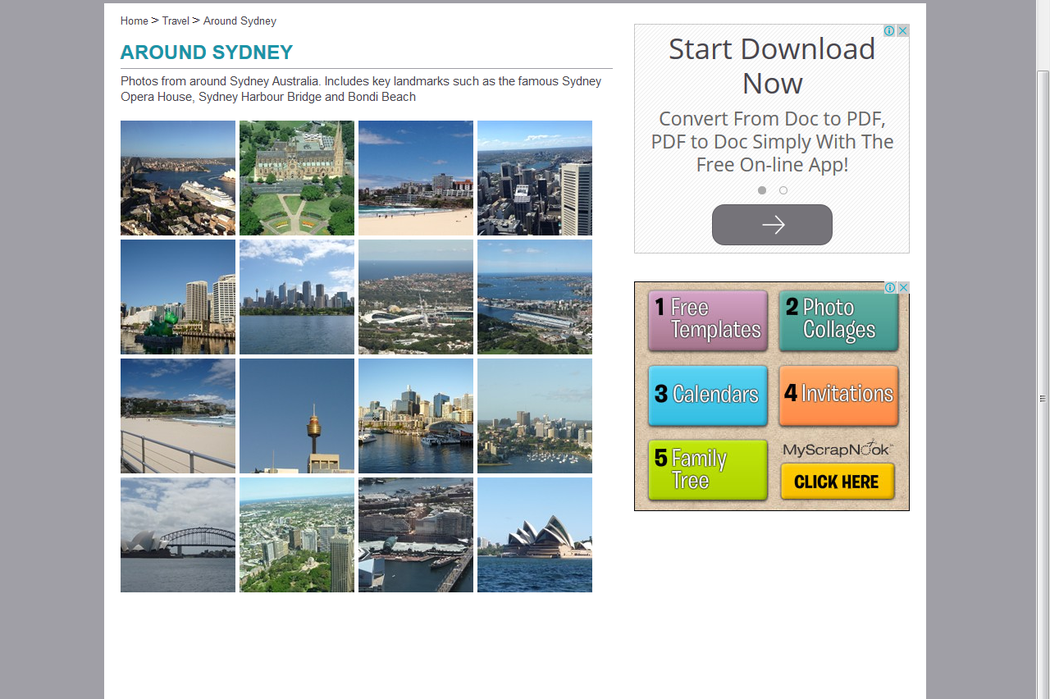This screenshot has width=1050, height=699.
Task: Select the second carousel dot in ad
Action: point(783,190)
